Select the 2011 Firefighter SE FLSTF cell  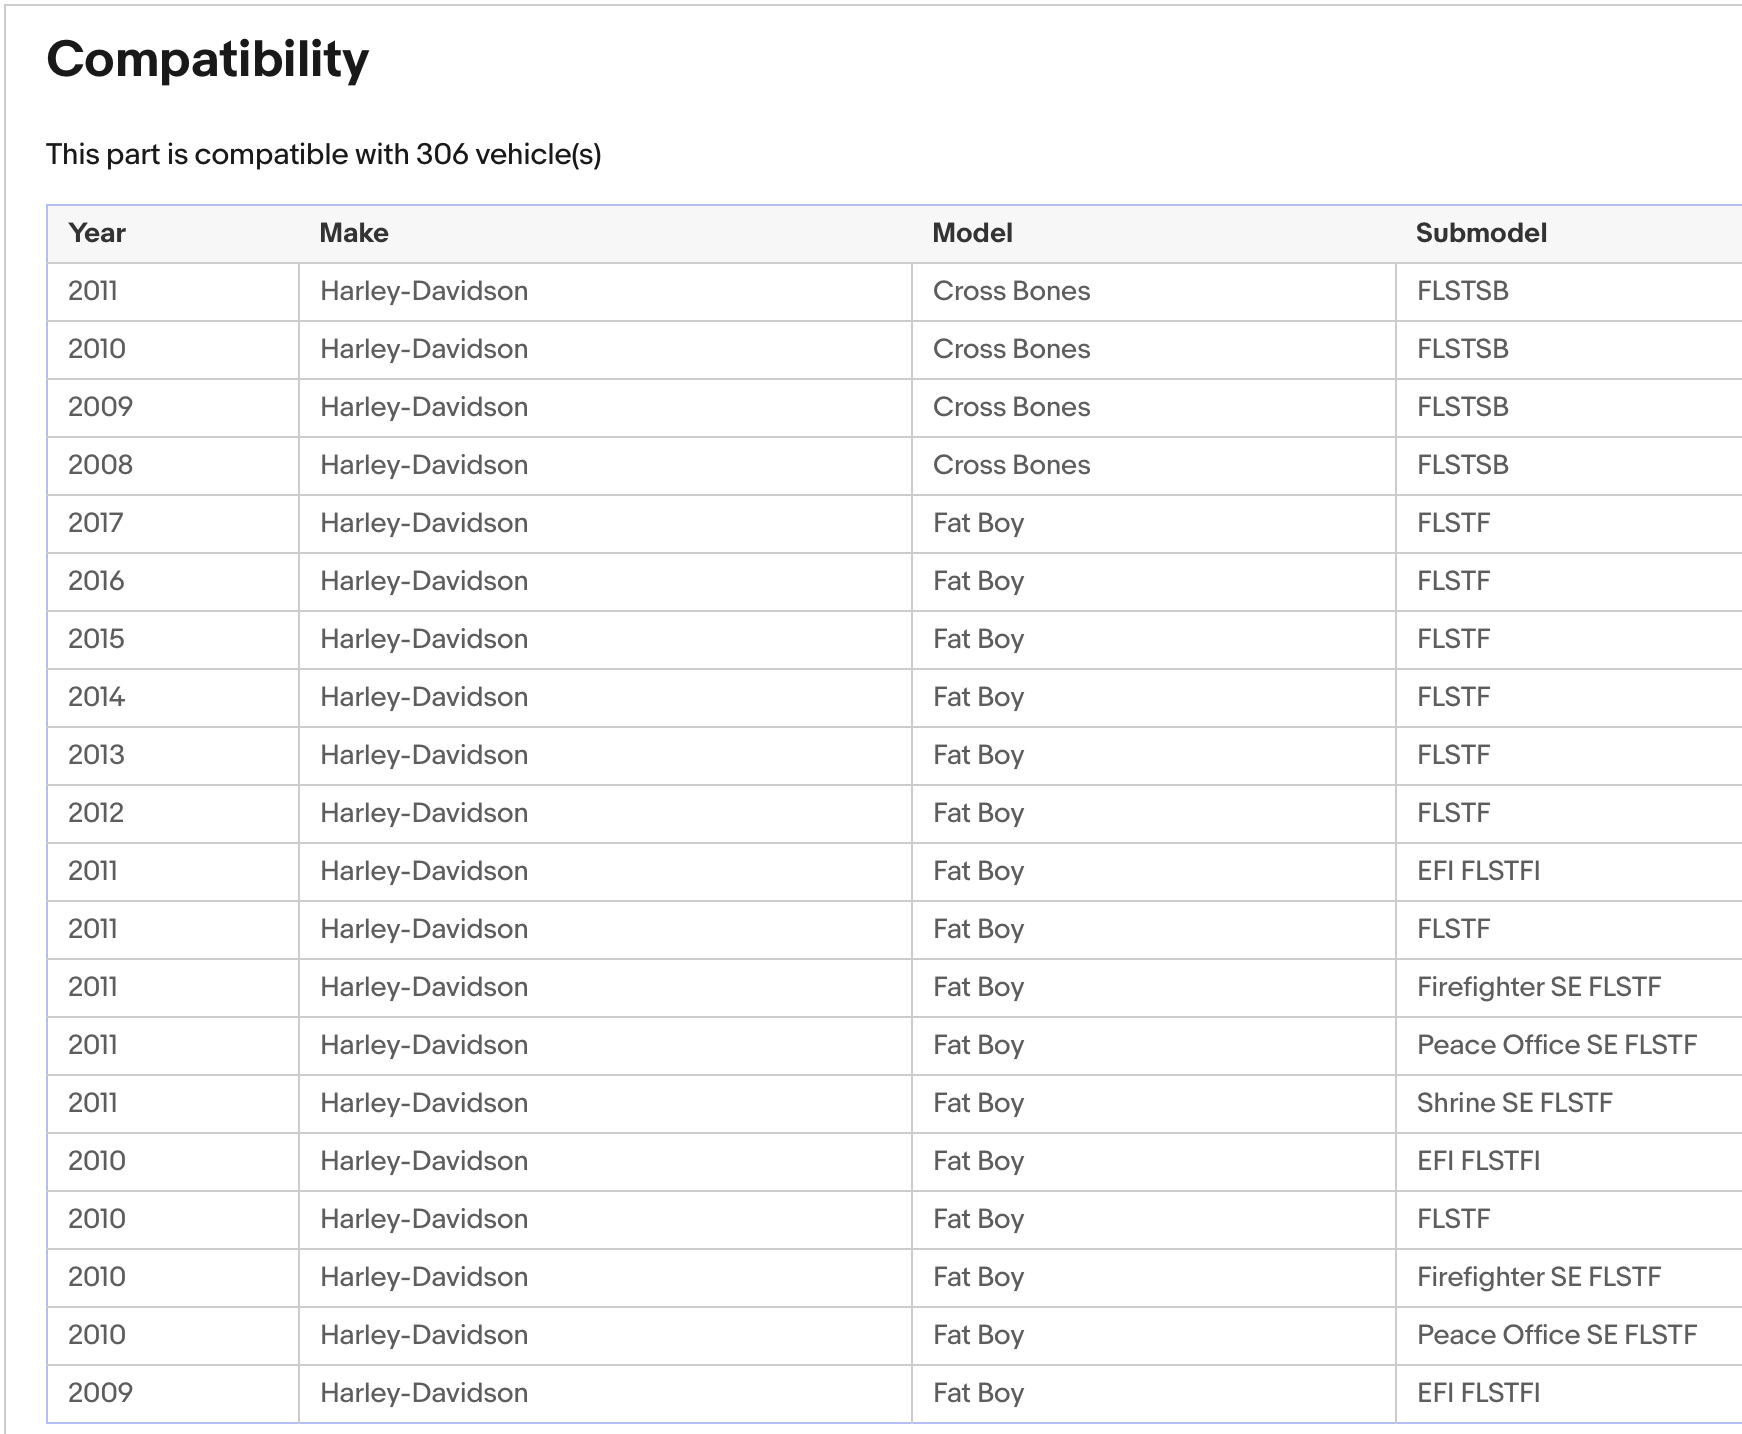tap(1538, 987)
